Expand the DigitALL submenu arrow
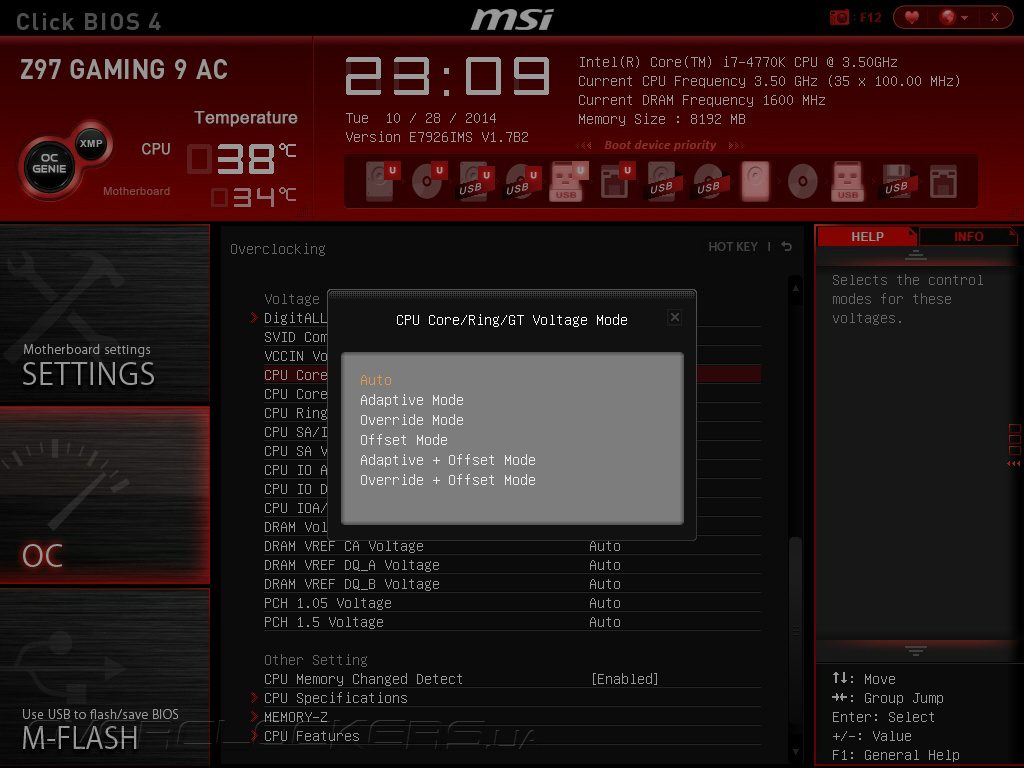The height and width of the screenshot is (768, 1024). tap(254, 318)
